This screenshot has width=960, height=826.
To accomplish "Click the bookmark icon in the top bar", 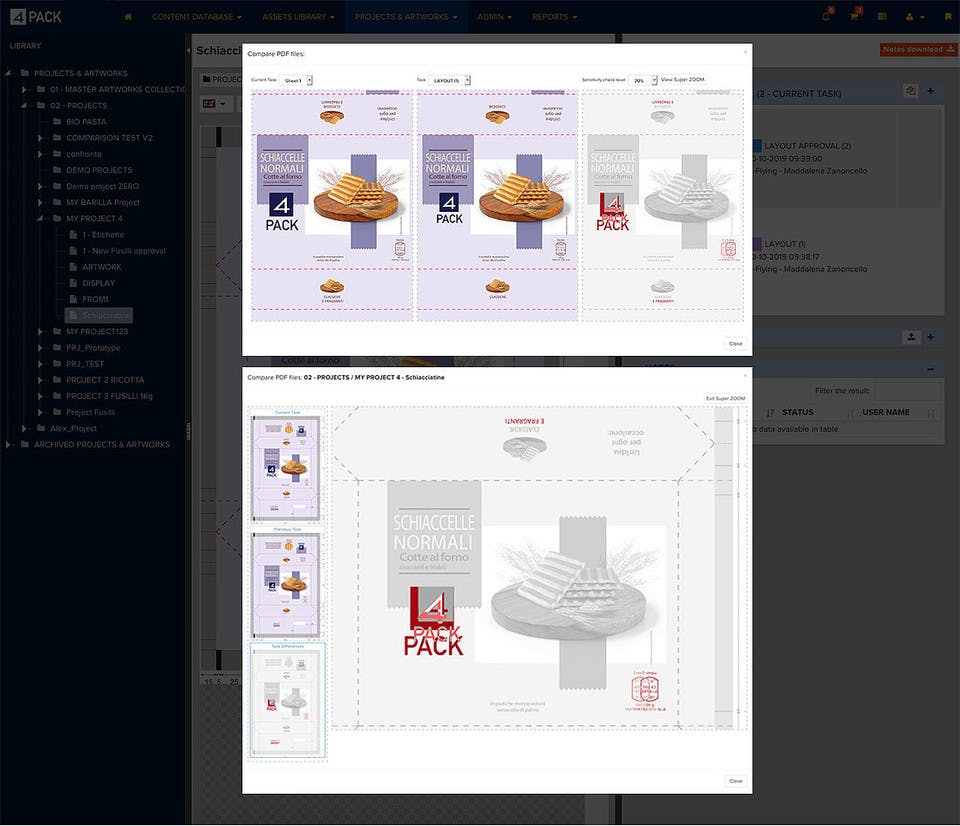I will coord(948,17).
